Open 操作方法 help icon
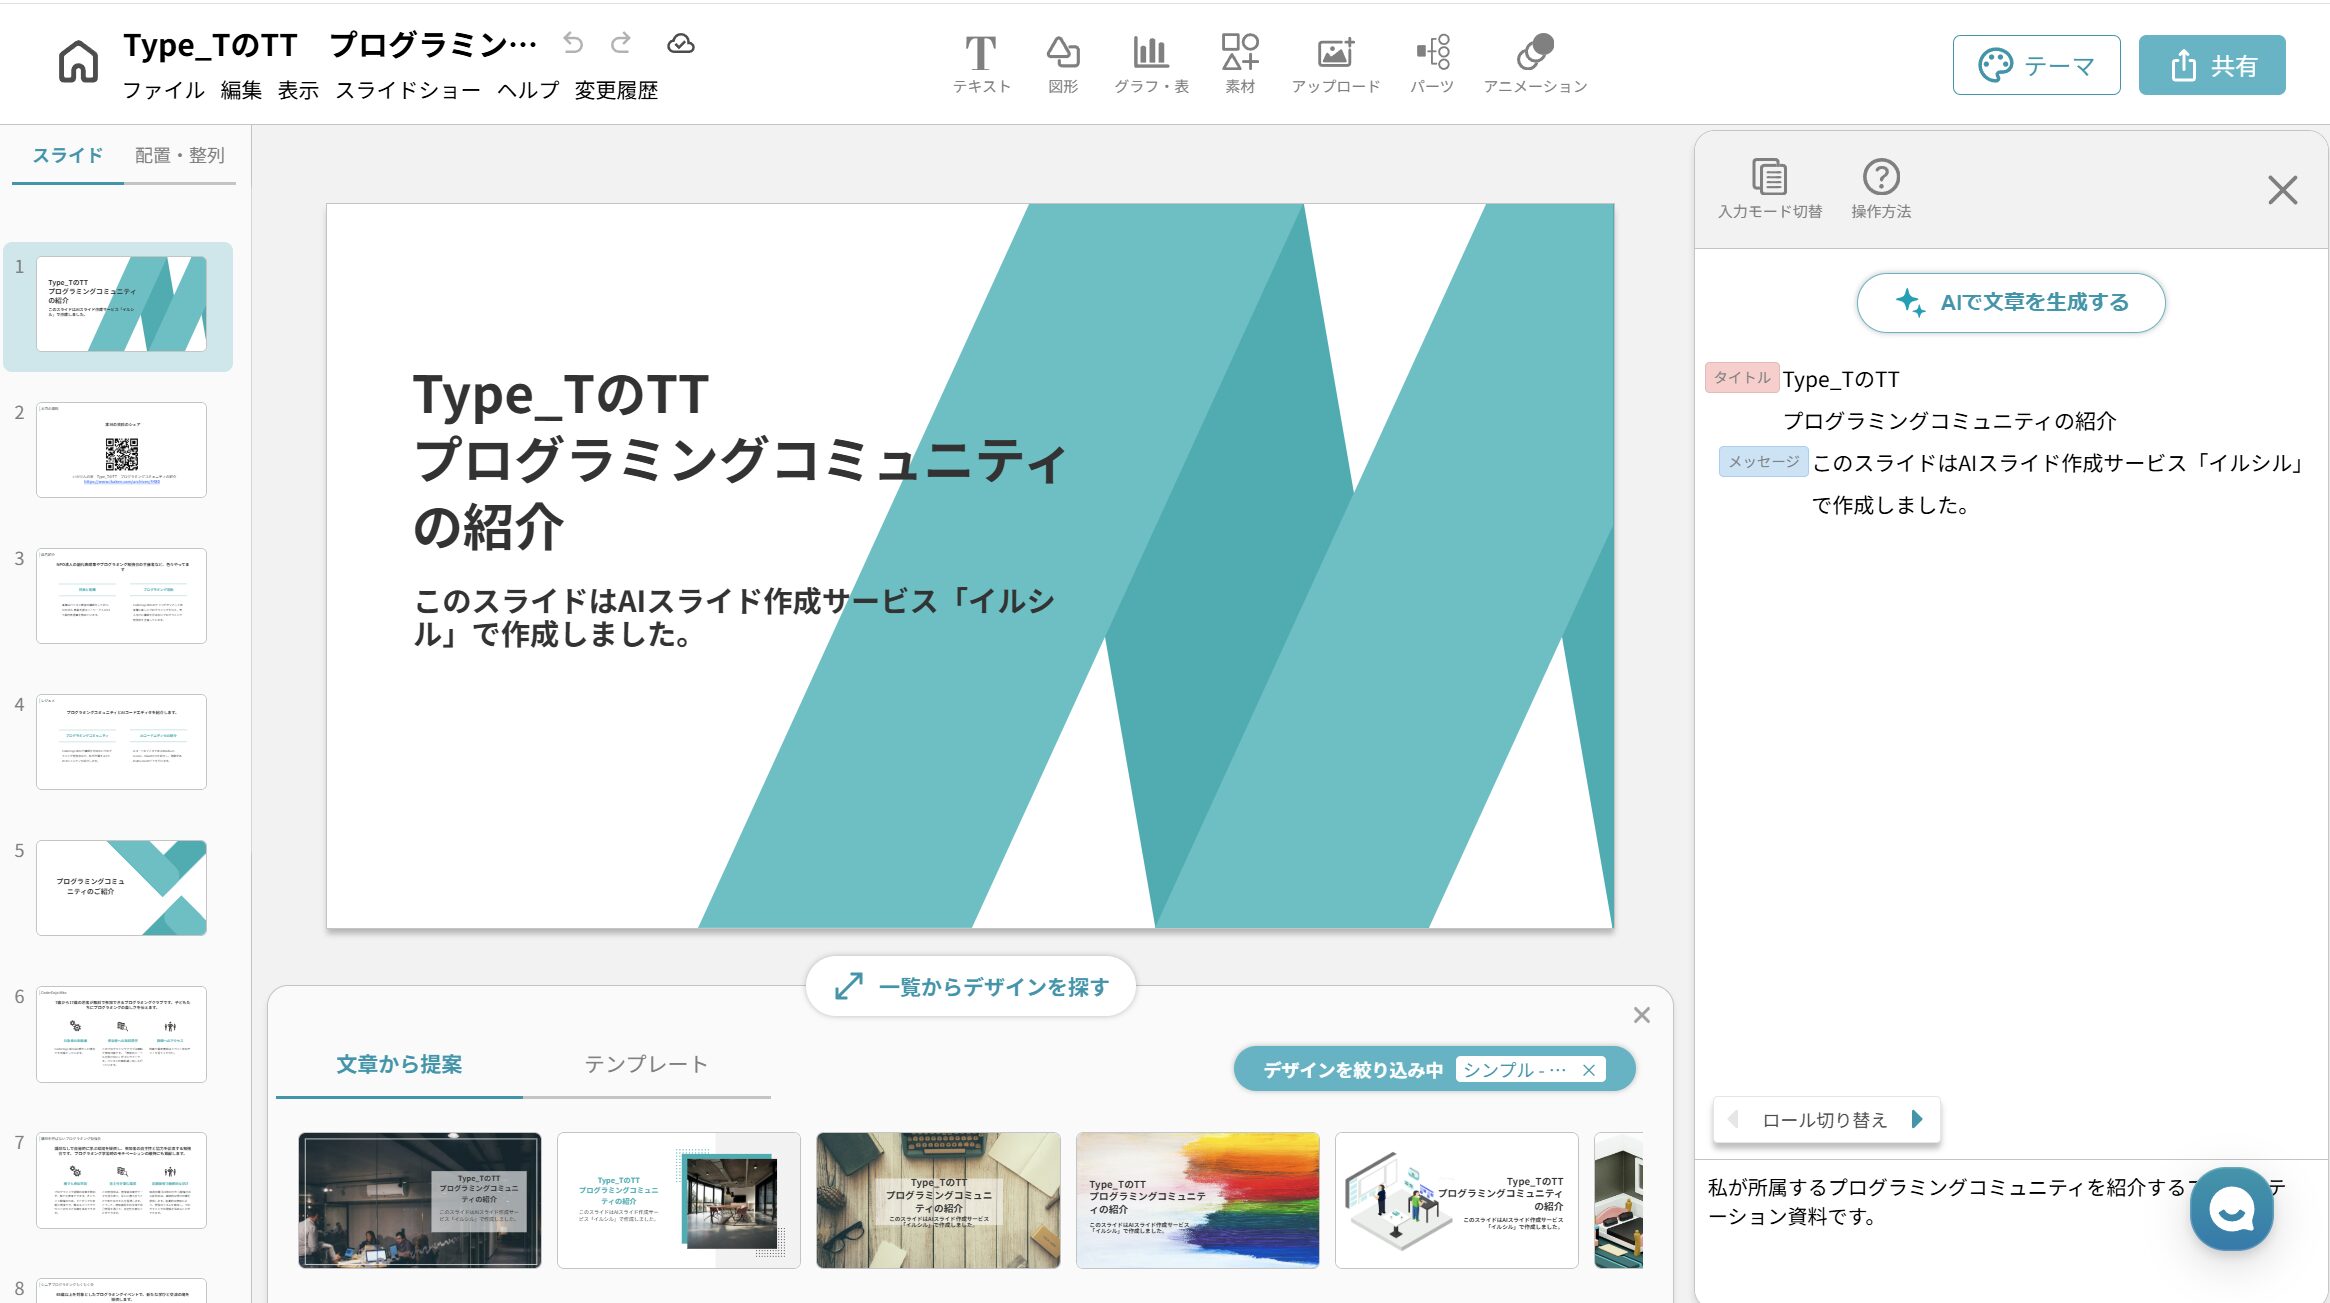The height and width of the screenshot is (1303, 2330). click(x=1881, y=188)
